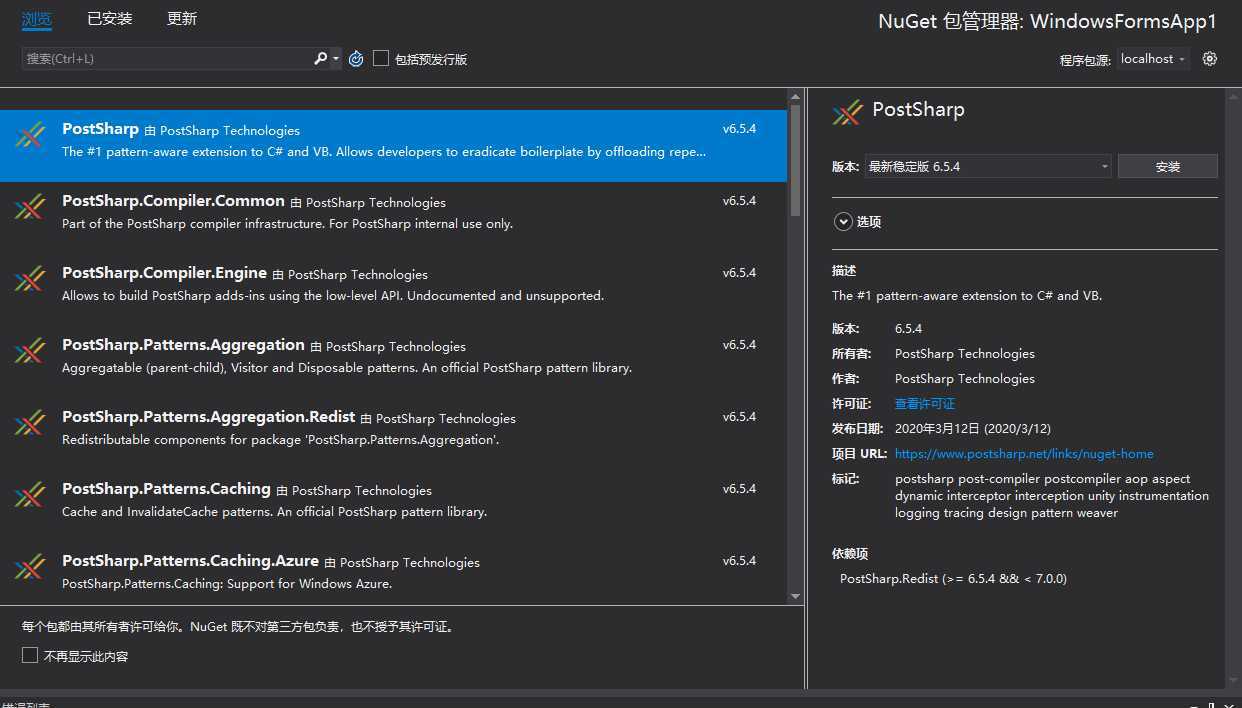Screen dimensions: 1242x708
Task: Click the 作者 value PostSharp Technologies
Action: (x=964, y=379)
